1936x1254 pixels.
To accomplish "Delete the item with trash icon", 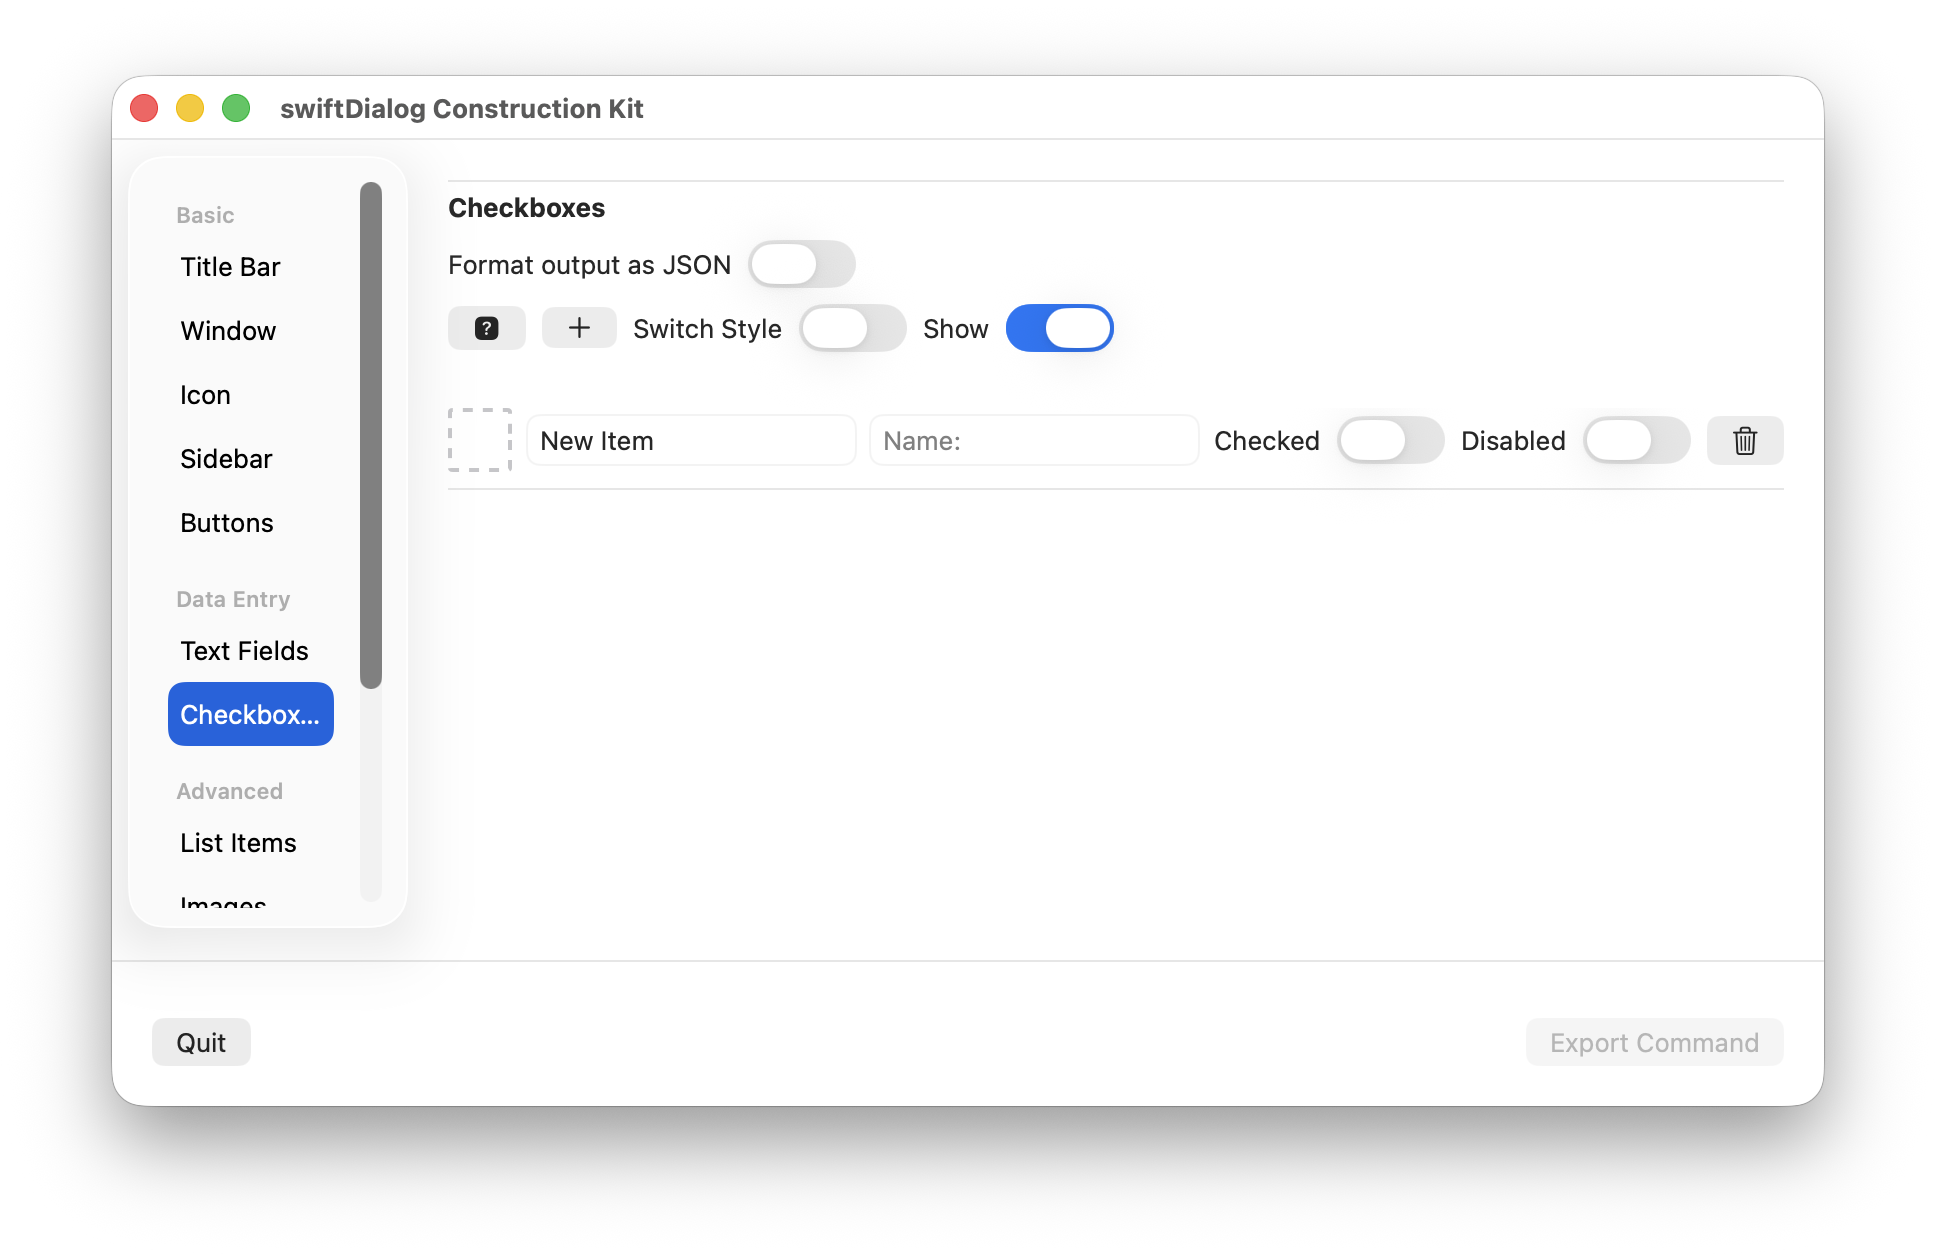I will pos(1744,441).
